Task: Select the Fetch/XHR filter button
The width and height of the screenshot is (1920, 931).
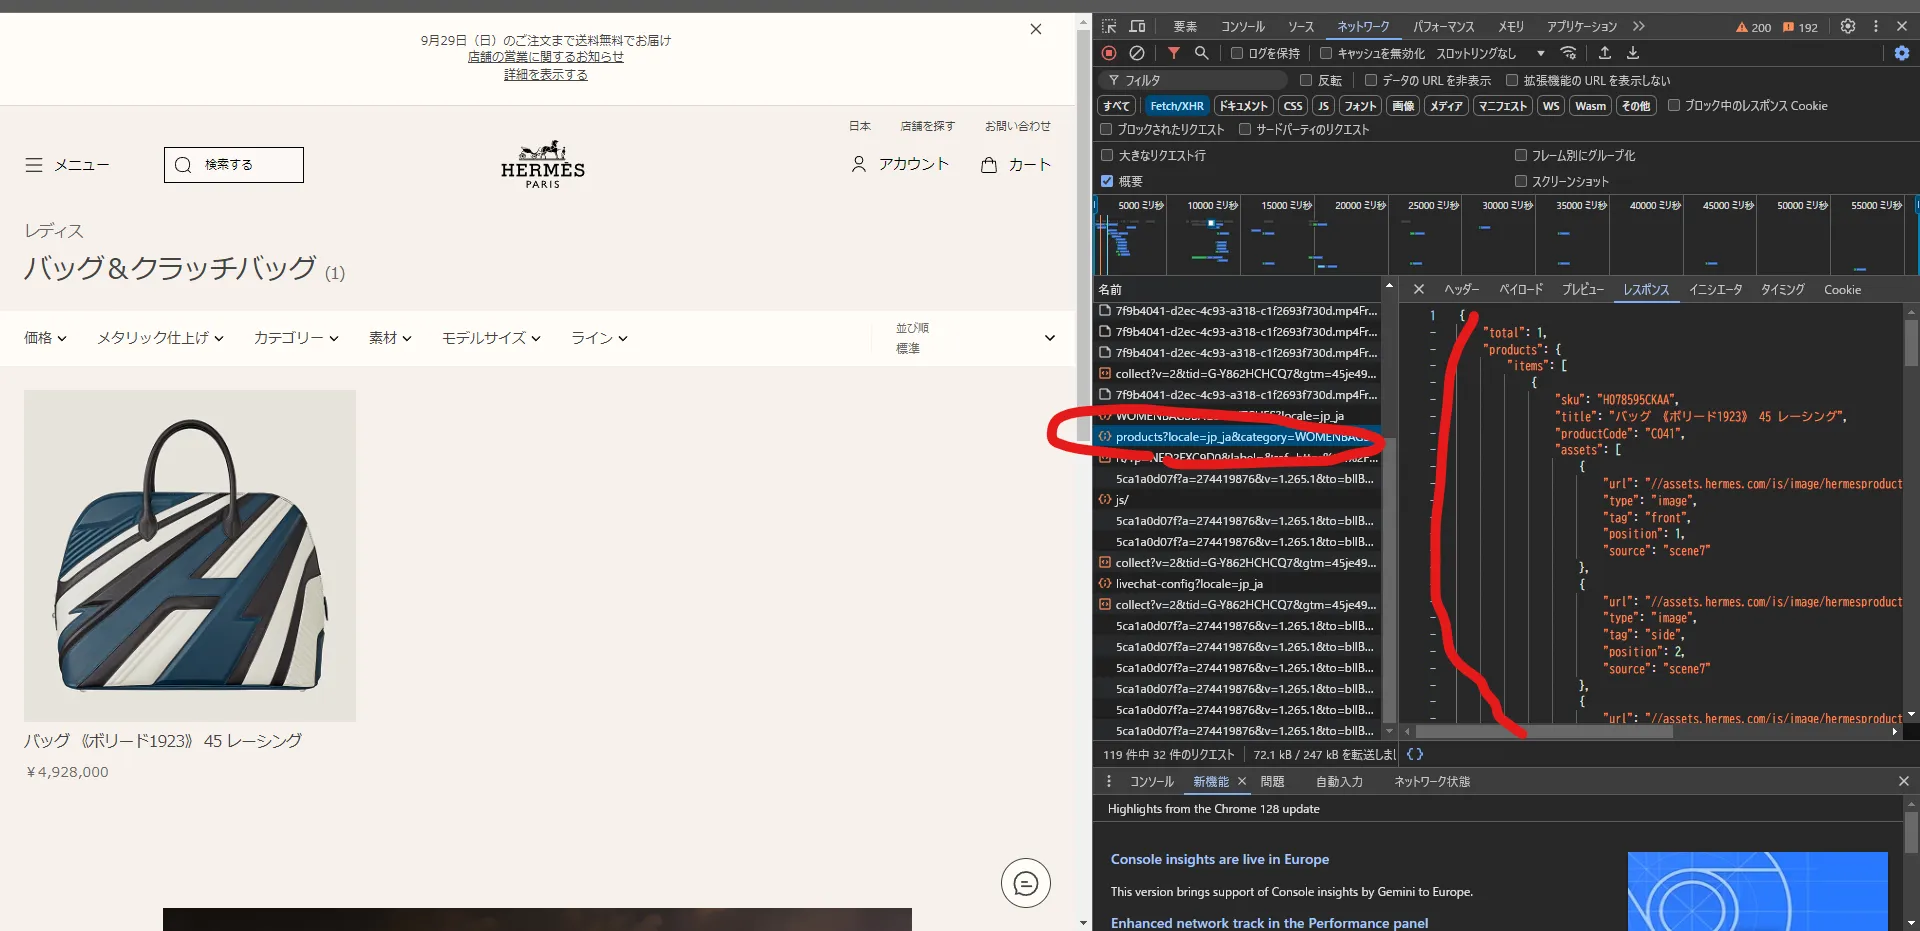Action: pos(1176,106)
